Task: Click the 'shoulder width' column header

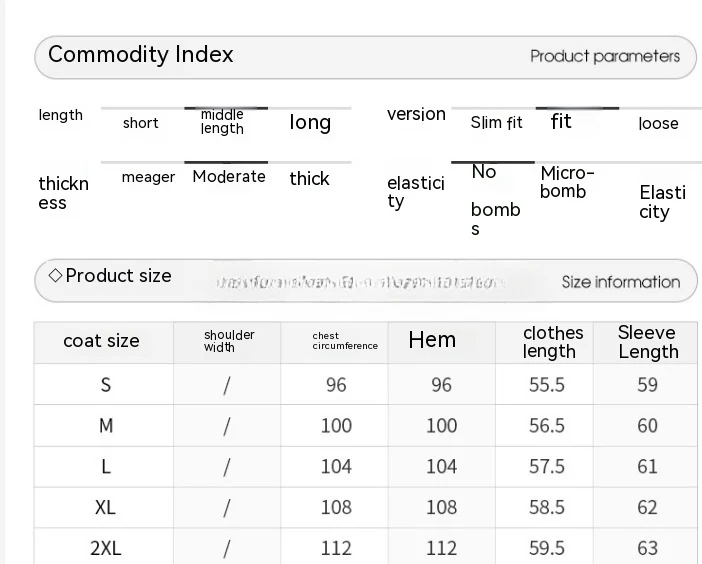Action: (x=229, y=341)
